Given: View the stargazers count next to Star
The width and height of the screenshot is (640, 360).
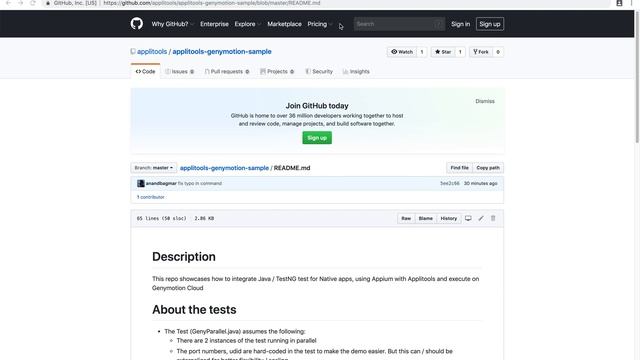Looking at the screenshot, I should [x=460, y=52].
